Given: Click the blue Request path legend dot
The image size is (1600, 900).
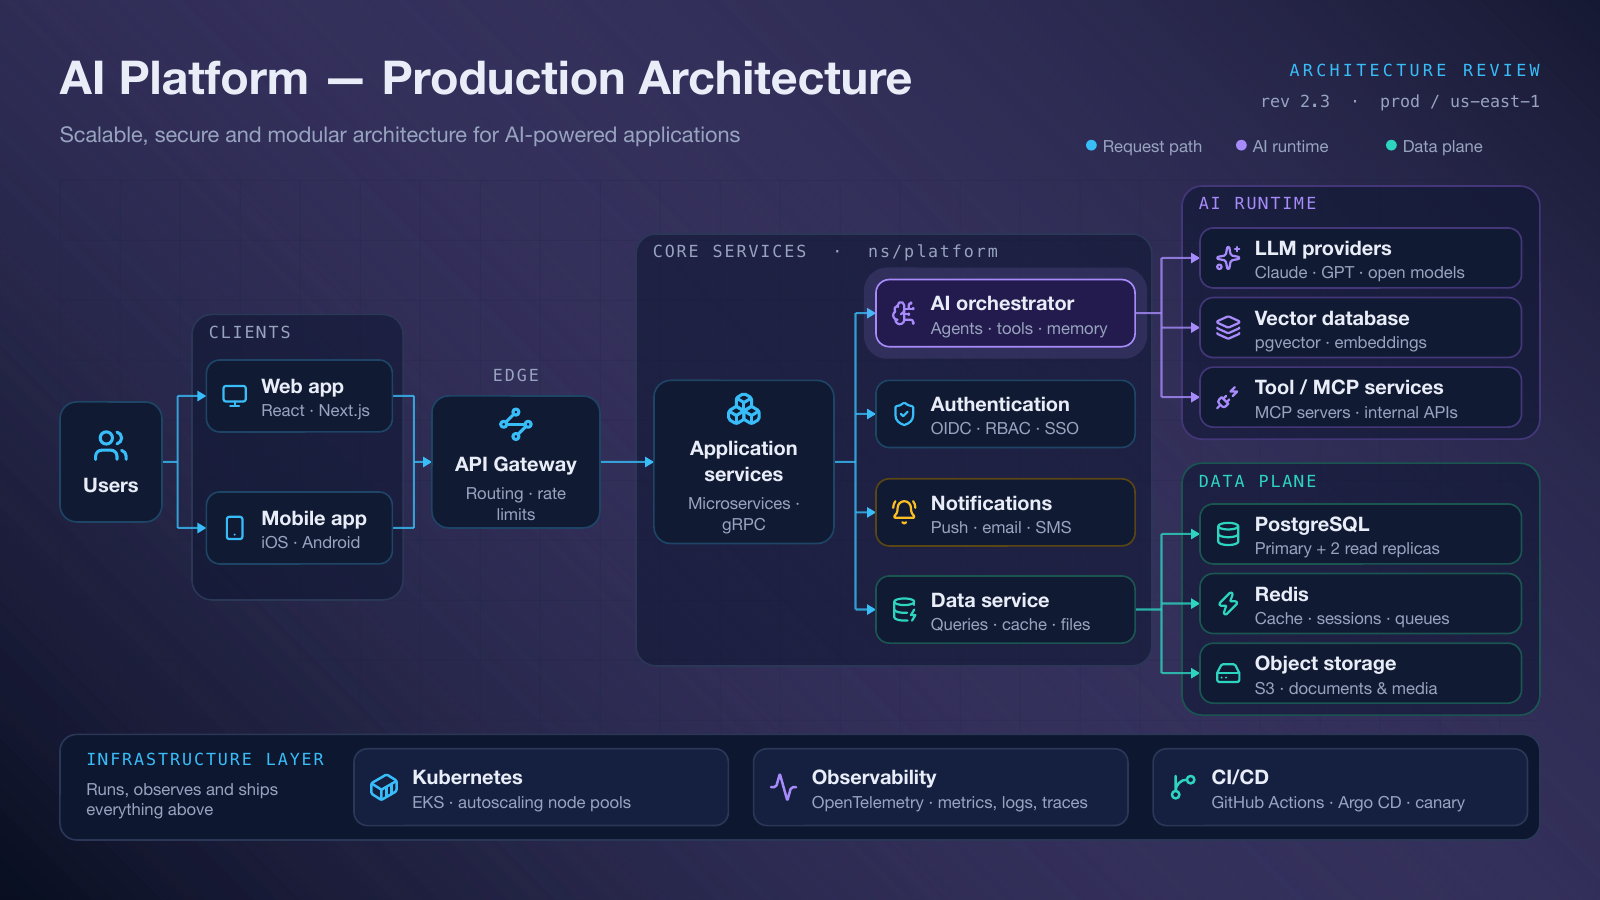Looking at the screenshot, I should point(1091,146).
